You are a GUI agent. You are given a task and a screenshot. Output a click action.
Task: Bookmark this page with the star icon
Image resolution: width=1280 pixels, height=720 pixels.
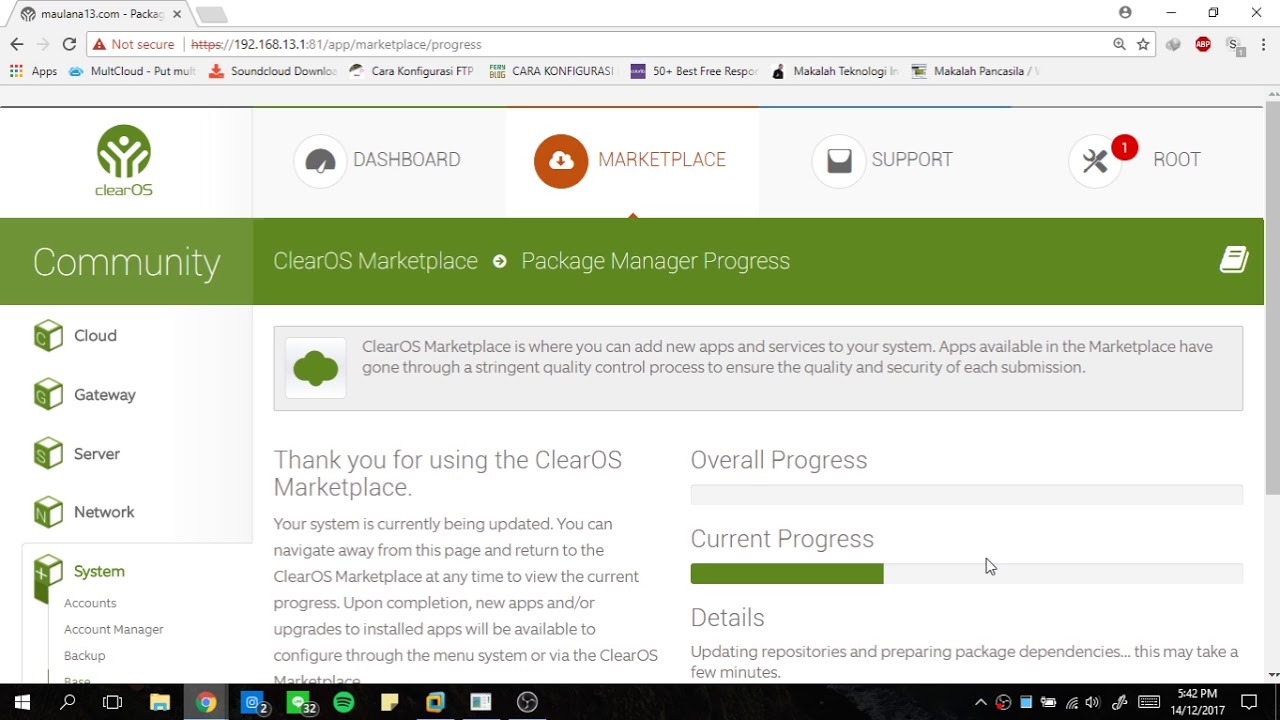click(x=1143, y=44)
